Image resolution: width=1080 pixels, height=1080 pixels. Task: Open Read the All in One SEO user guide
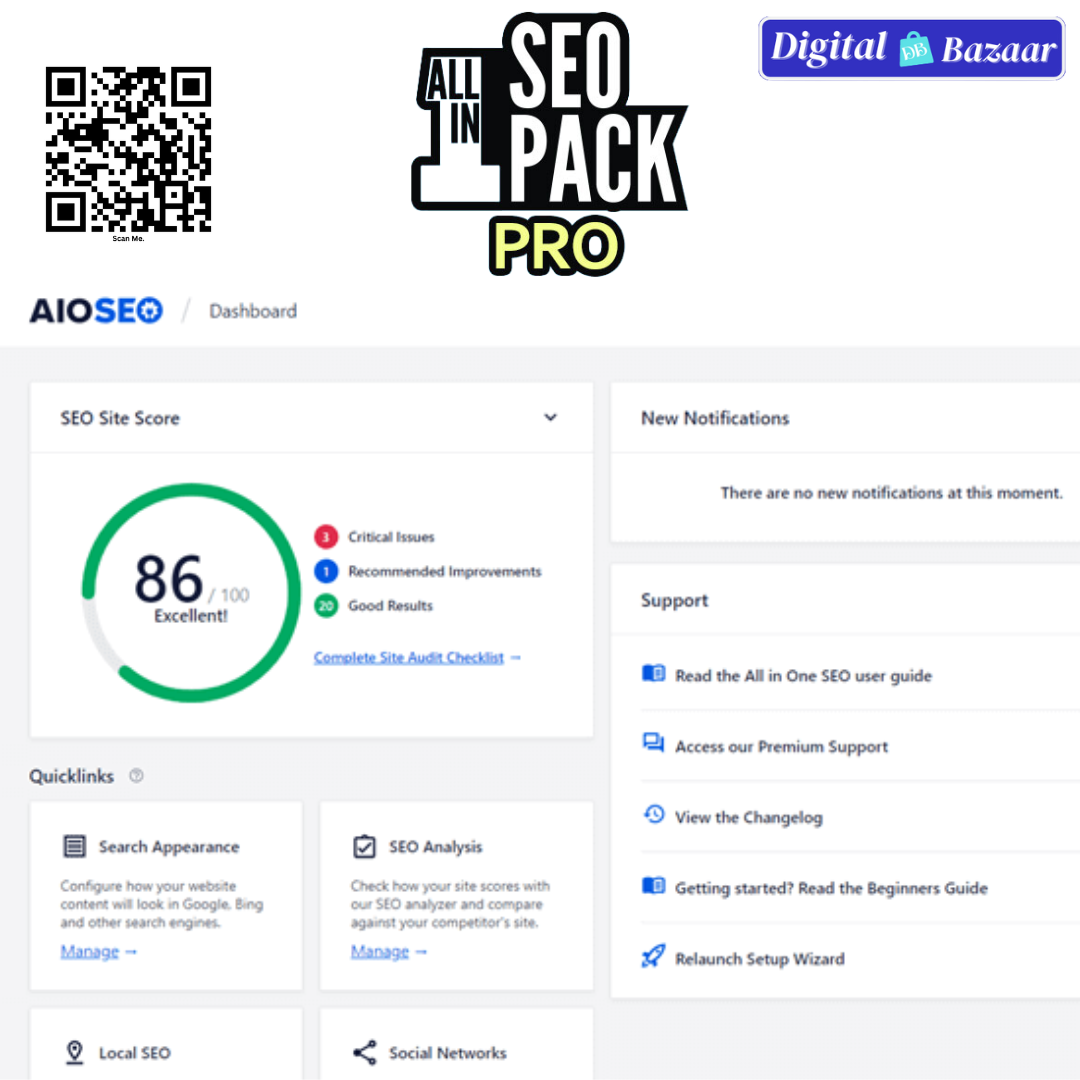click(803, 676)
